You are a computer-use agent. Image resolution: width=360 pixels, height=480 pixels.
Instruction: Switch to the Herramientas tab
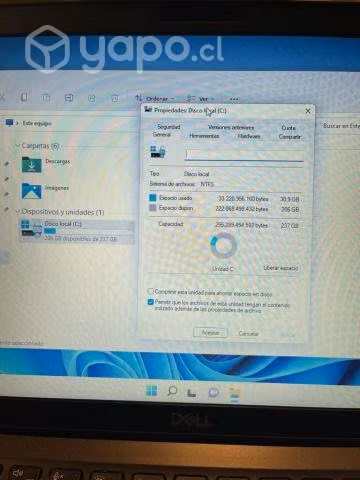point(204,136)
